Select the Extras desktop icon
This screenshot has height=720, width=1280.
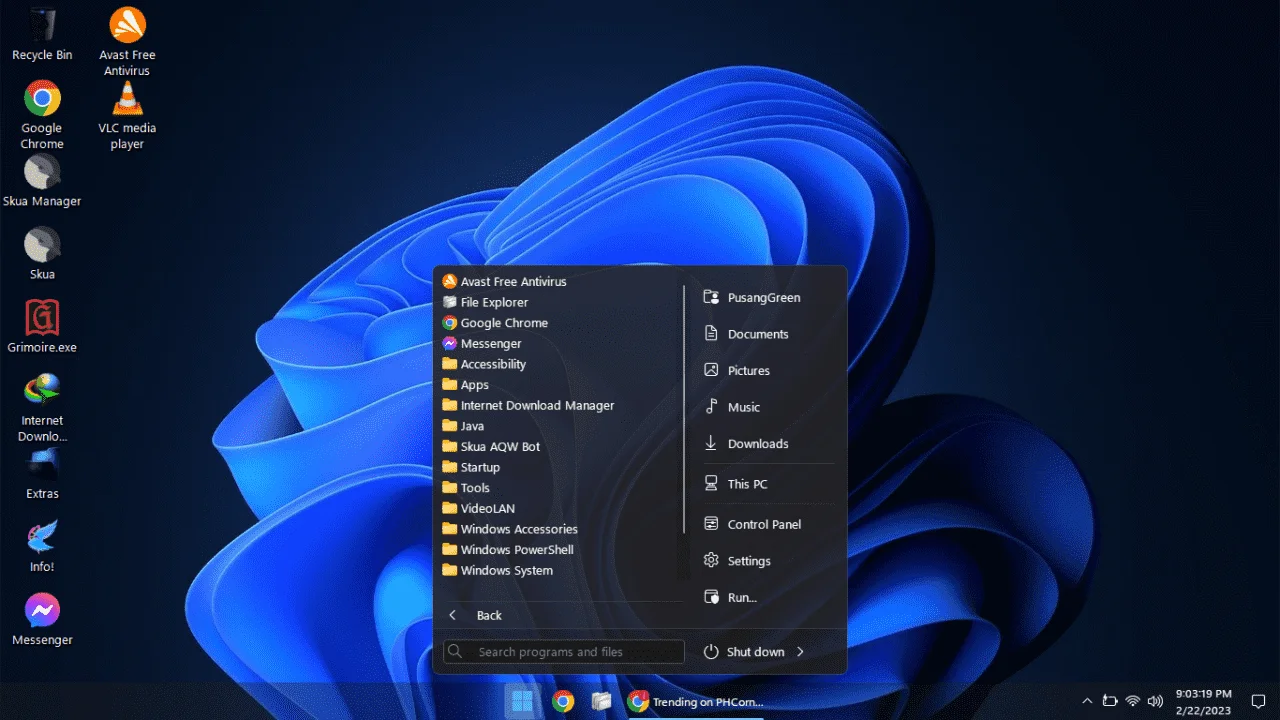tap(42, 474)
